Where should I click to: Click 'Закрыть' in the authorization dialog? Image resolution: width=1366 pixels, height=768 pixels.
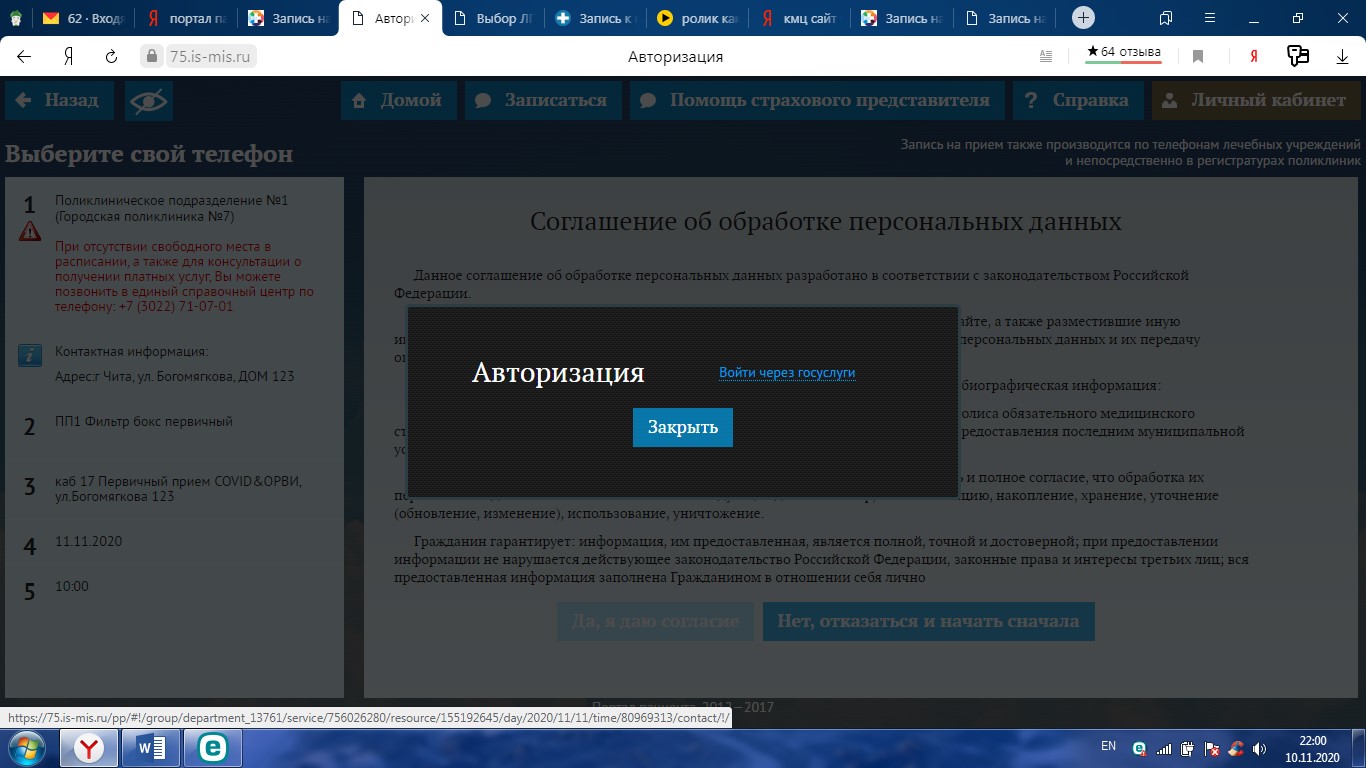682,427
